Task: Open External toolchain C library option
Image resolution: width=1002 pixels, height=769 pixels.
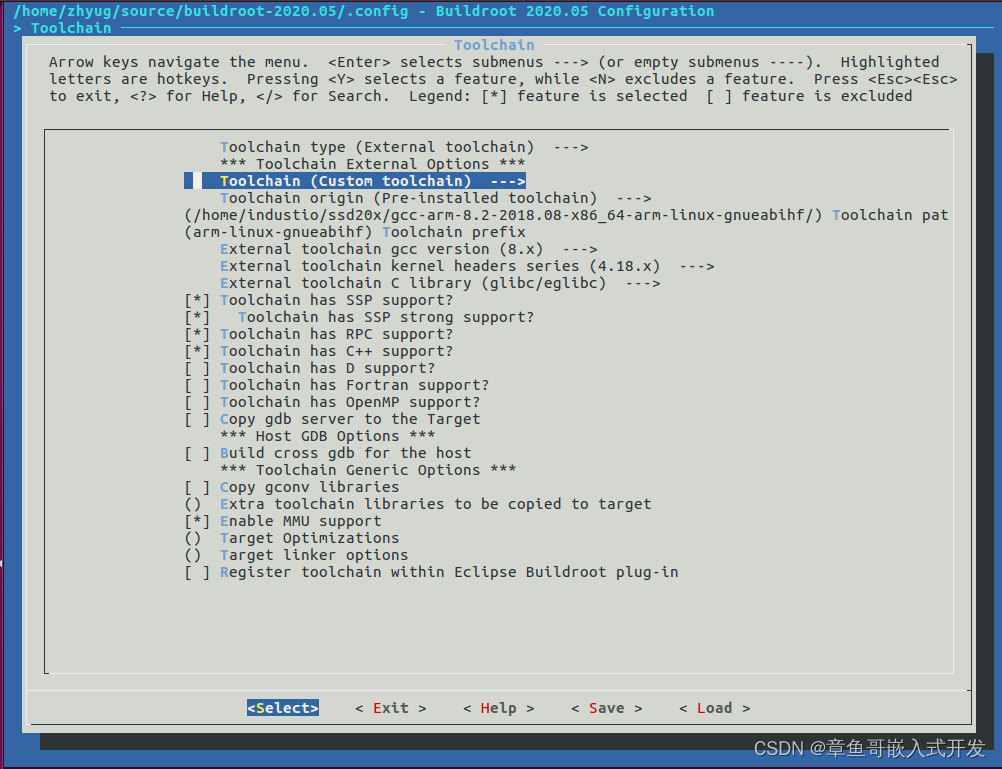Action: click(440, 283)
